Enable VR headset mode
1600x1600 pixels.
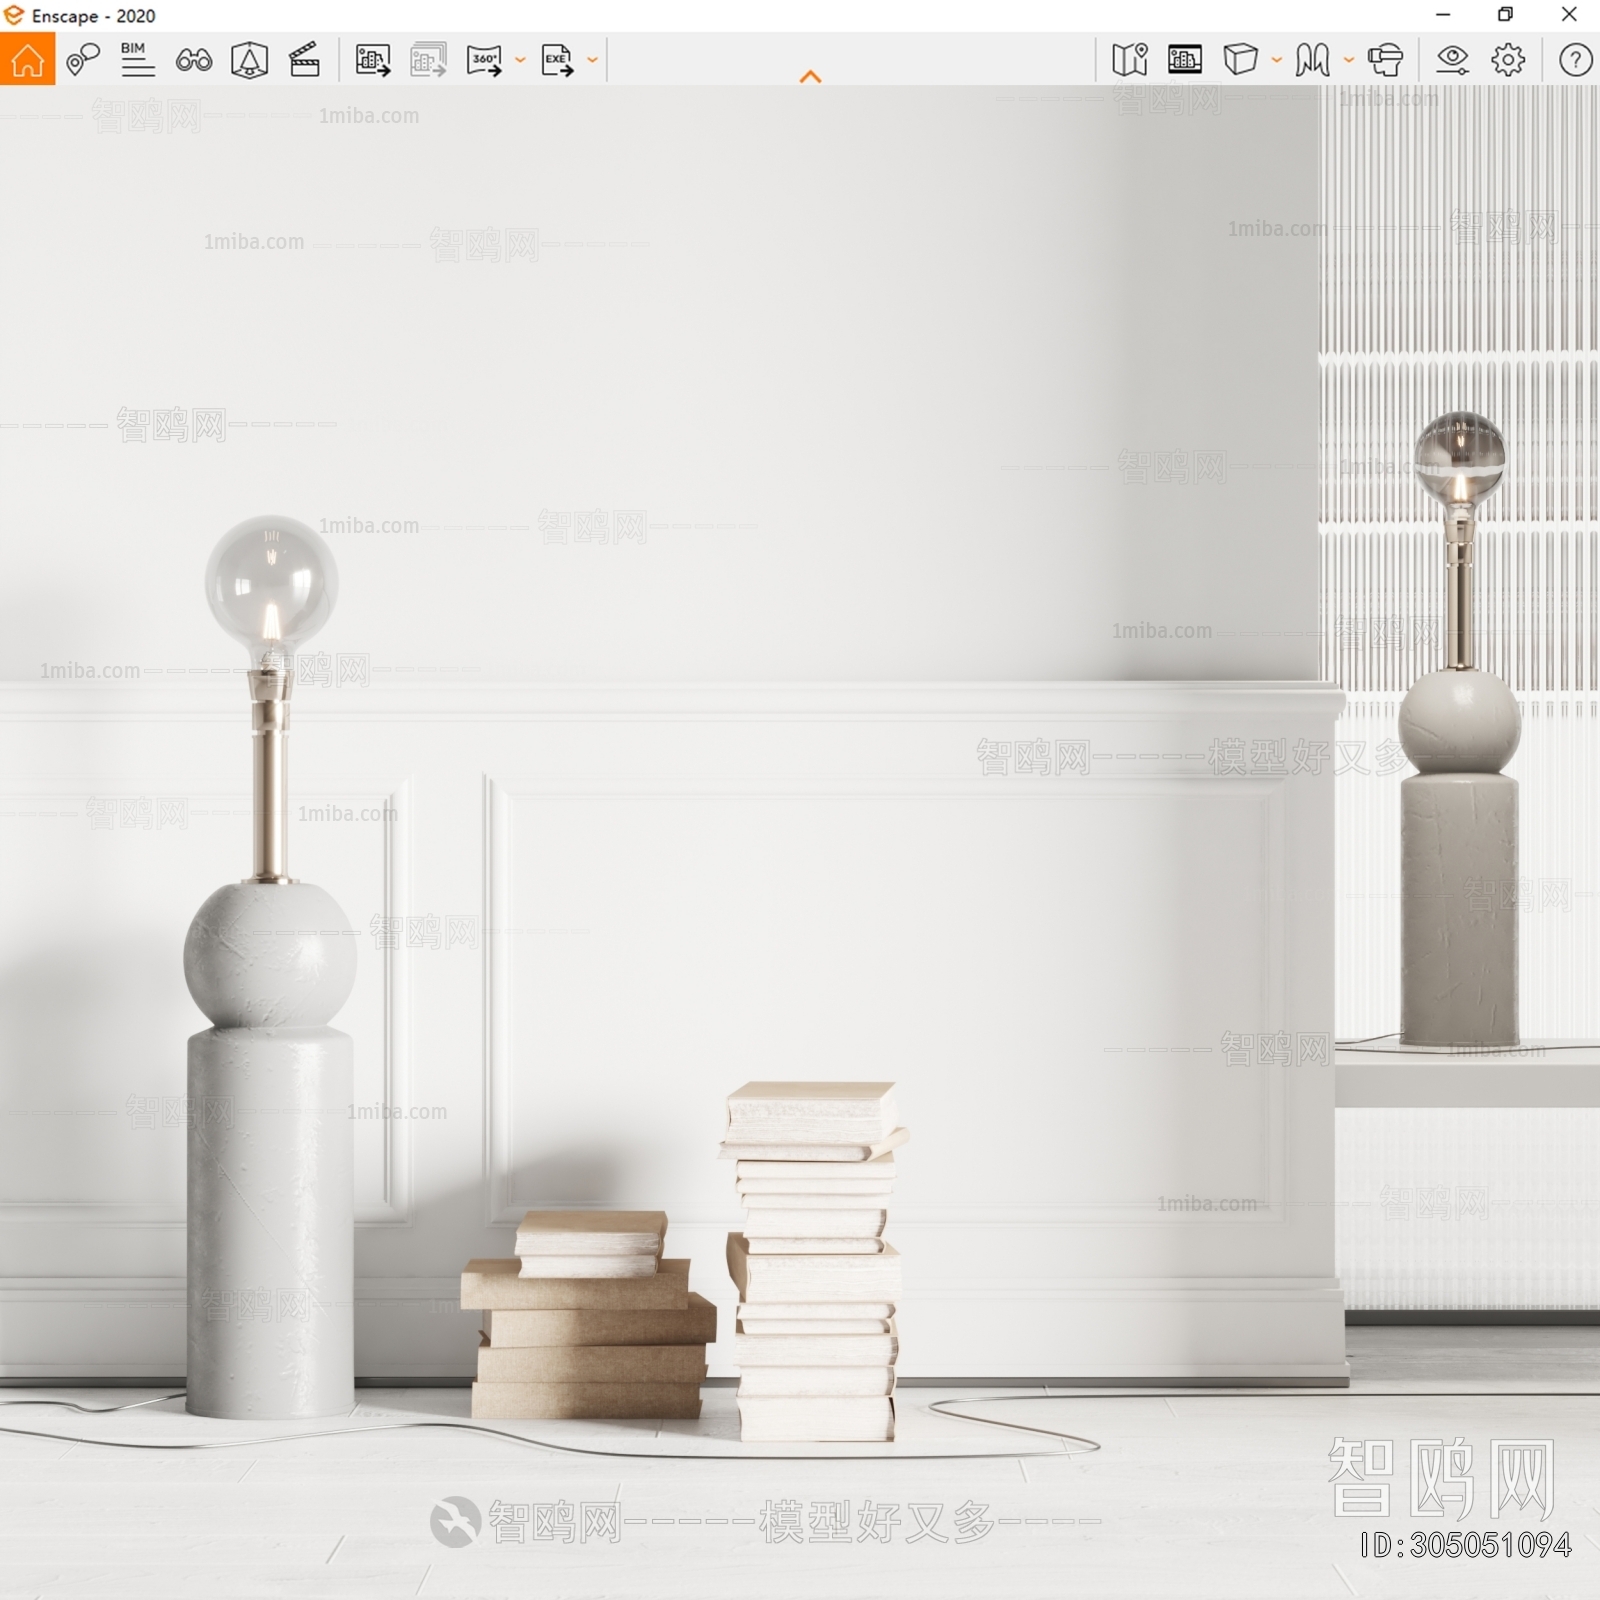point(1385,60)
